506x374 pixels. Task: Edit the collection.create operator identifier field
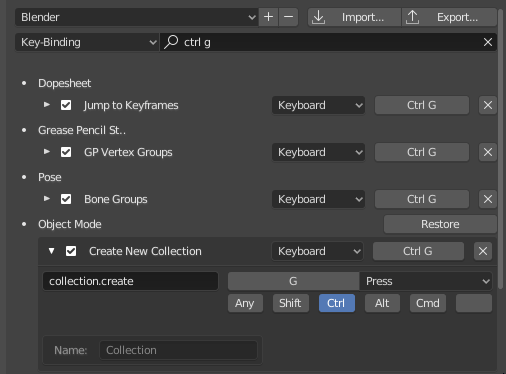130,281
